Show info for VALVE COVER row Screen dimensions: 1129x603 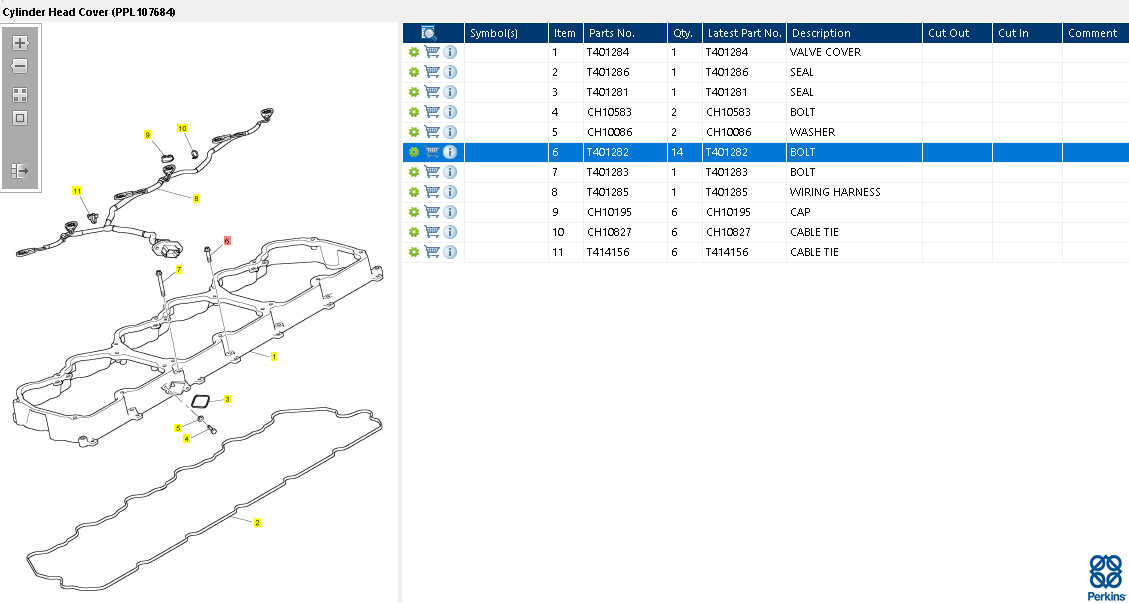pyautogui.click(x=450, y=52)
